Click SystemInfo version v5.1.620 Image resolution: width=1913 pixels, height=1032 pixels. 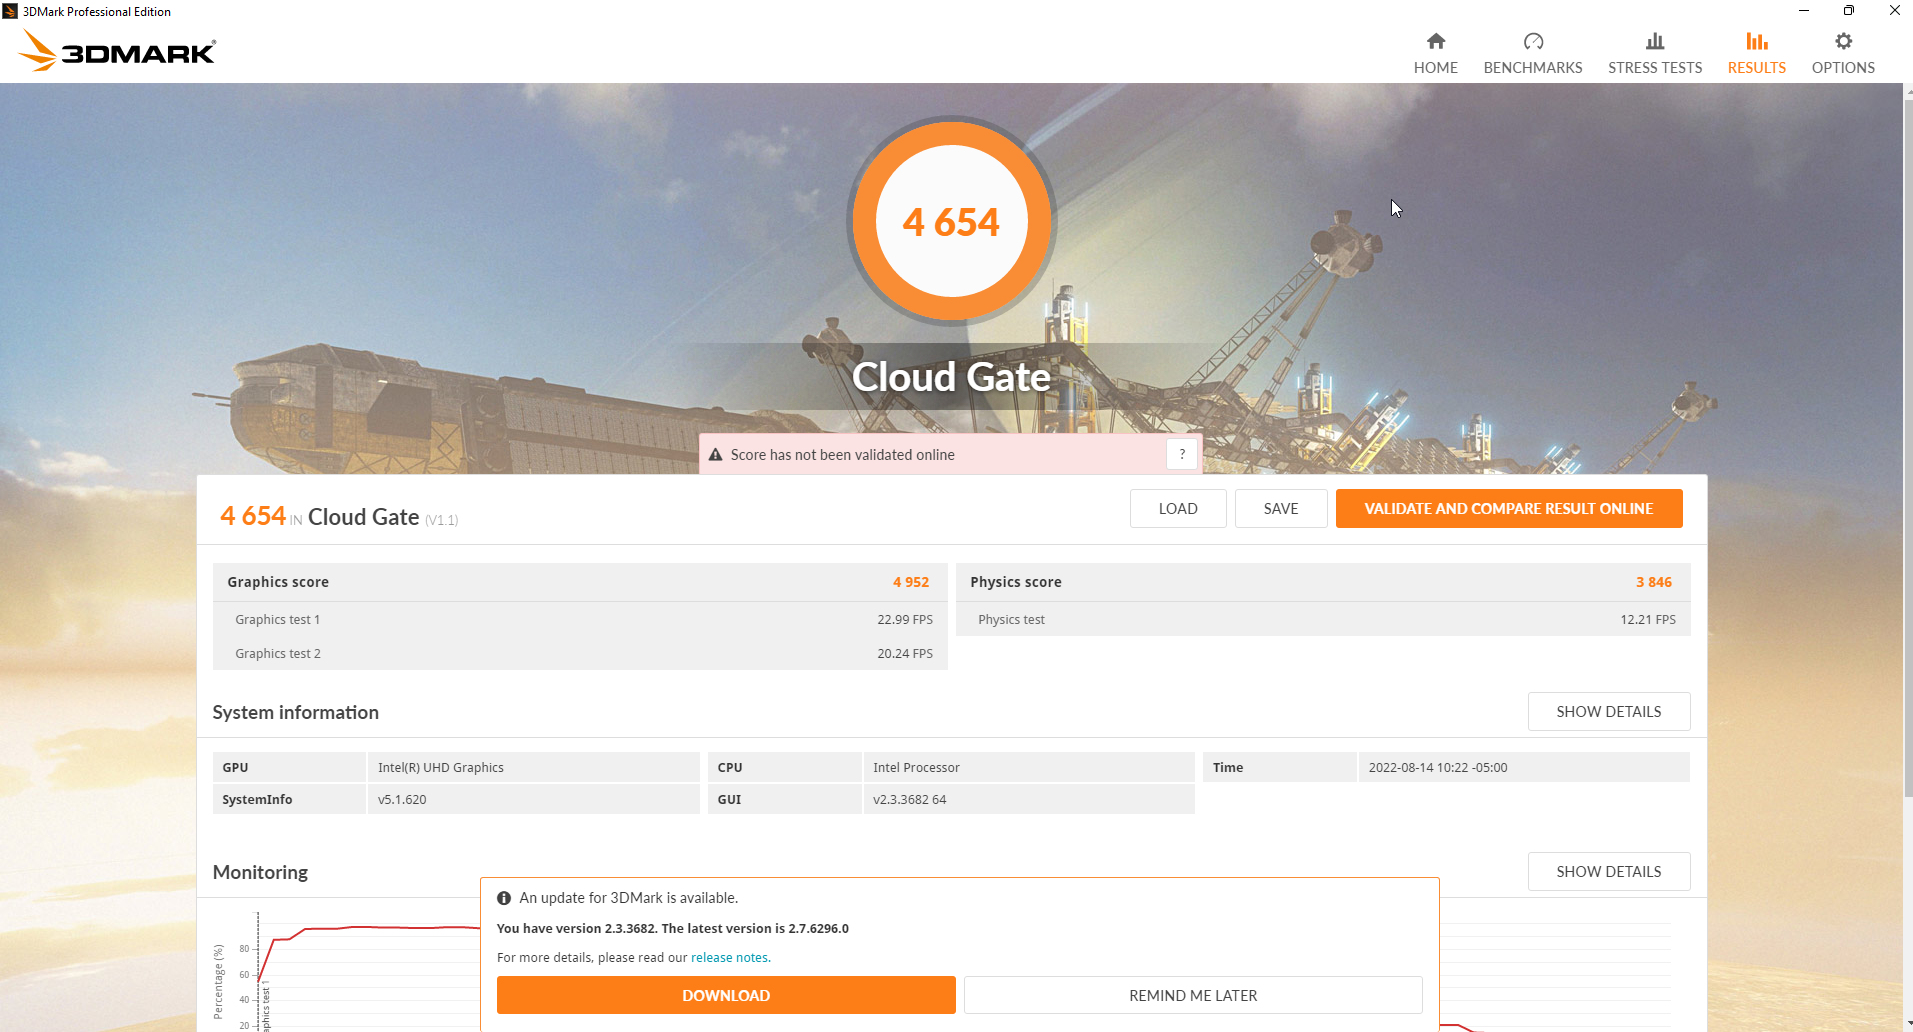402,799
